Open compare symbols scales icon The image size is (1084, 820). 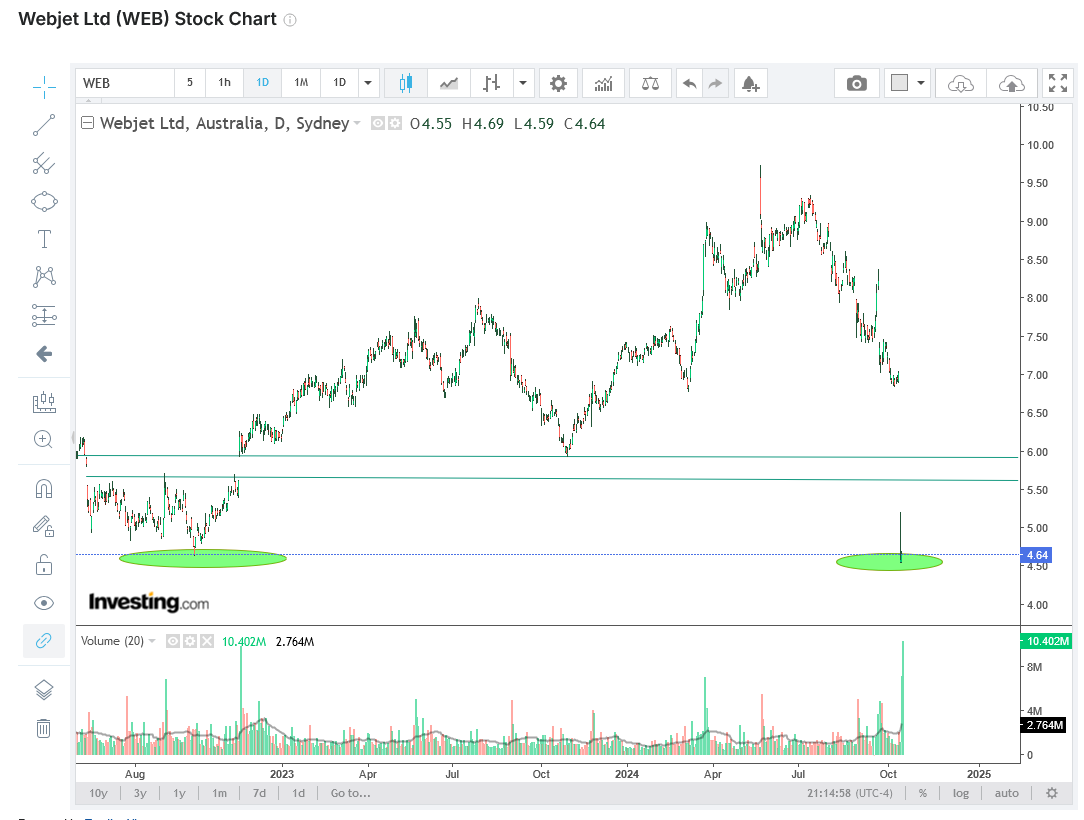[651, 84]
